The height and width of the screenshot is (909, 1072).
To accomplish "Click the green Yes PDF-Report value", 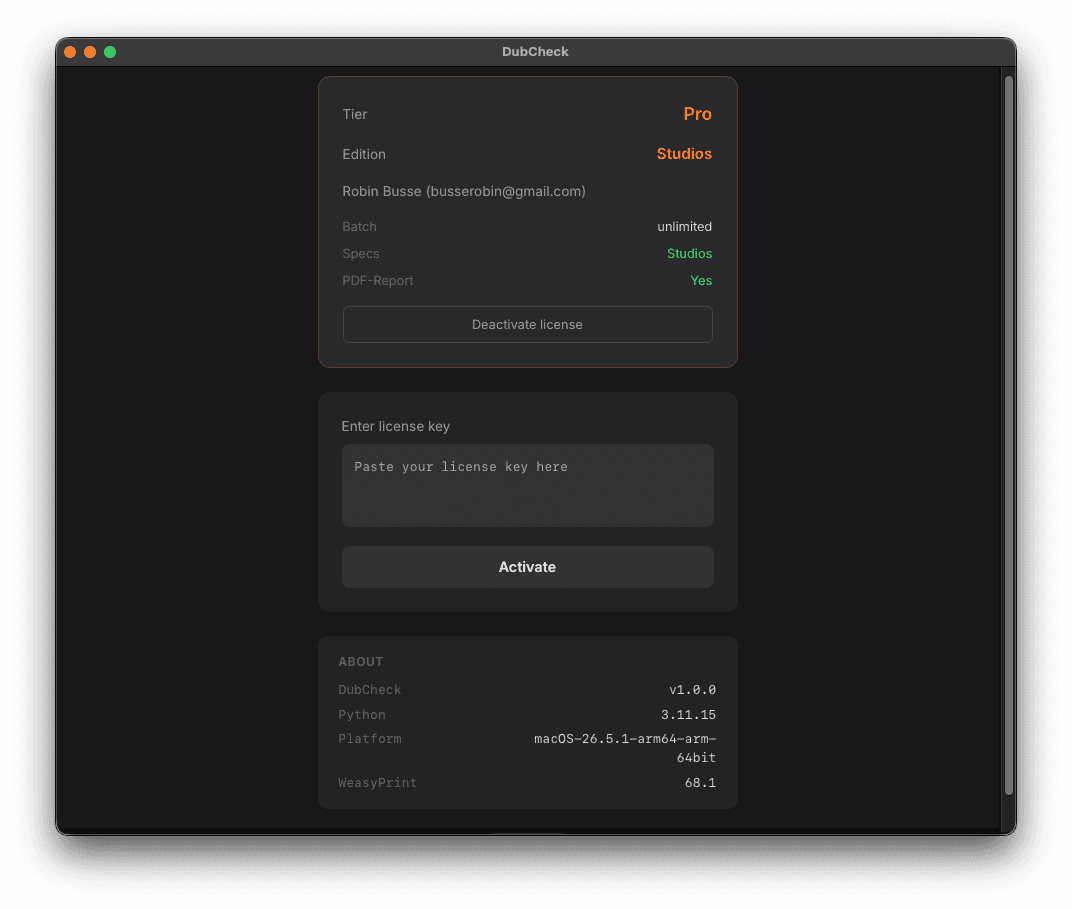I will (701, 281).
